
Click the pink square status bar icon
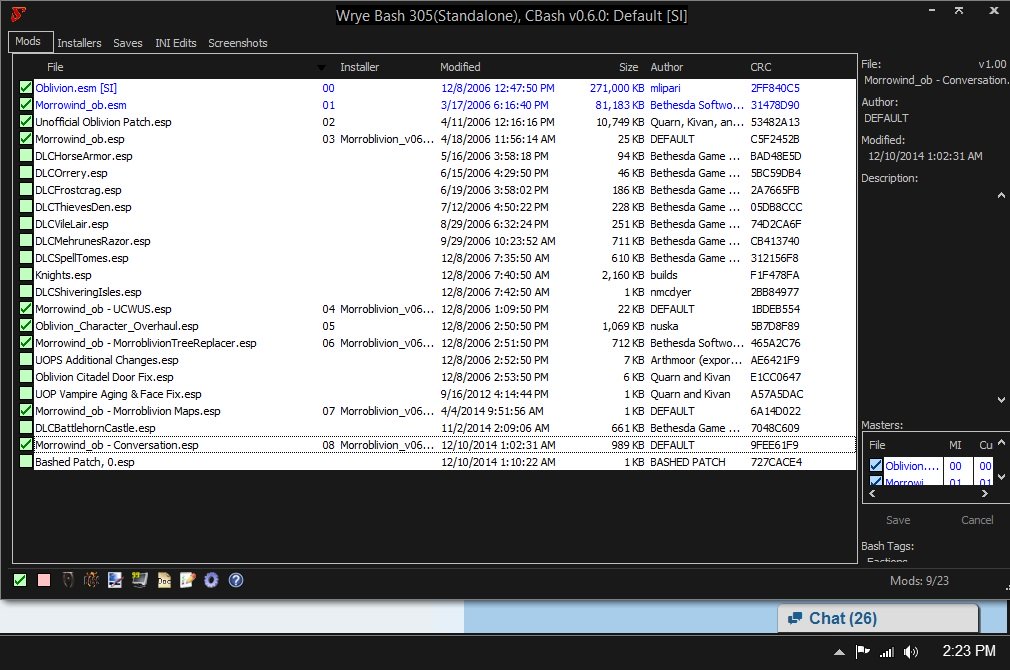click(x=44, y=580)
